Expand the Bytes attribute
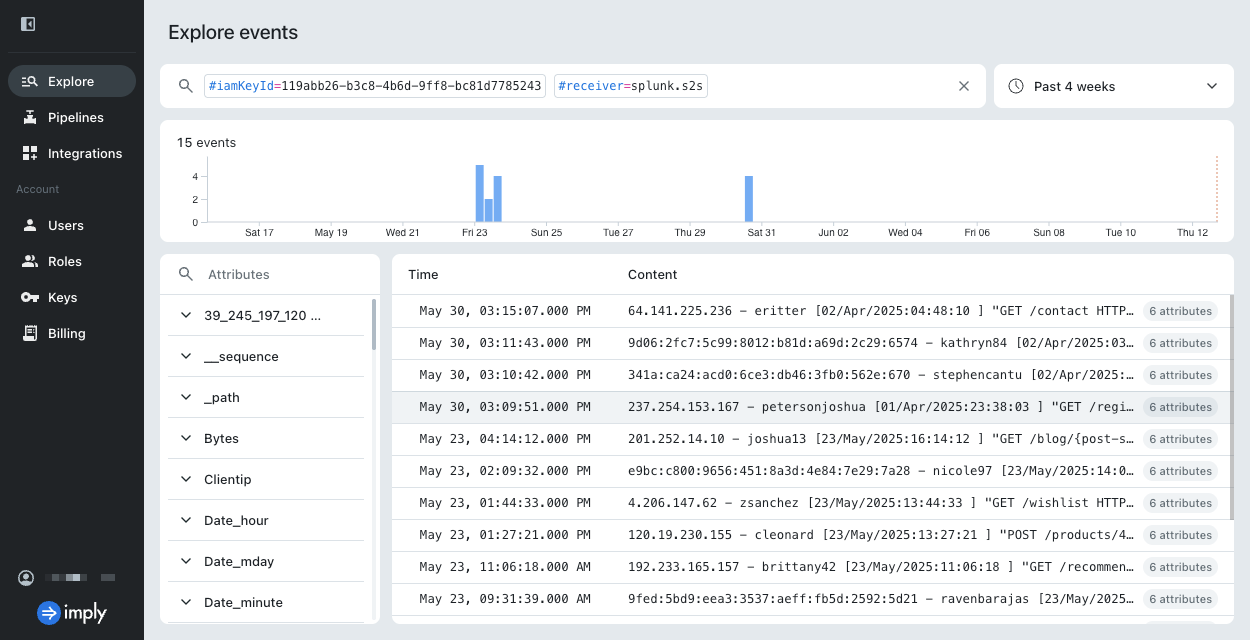 pyautogui.click(x=266, y=438)
